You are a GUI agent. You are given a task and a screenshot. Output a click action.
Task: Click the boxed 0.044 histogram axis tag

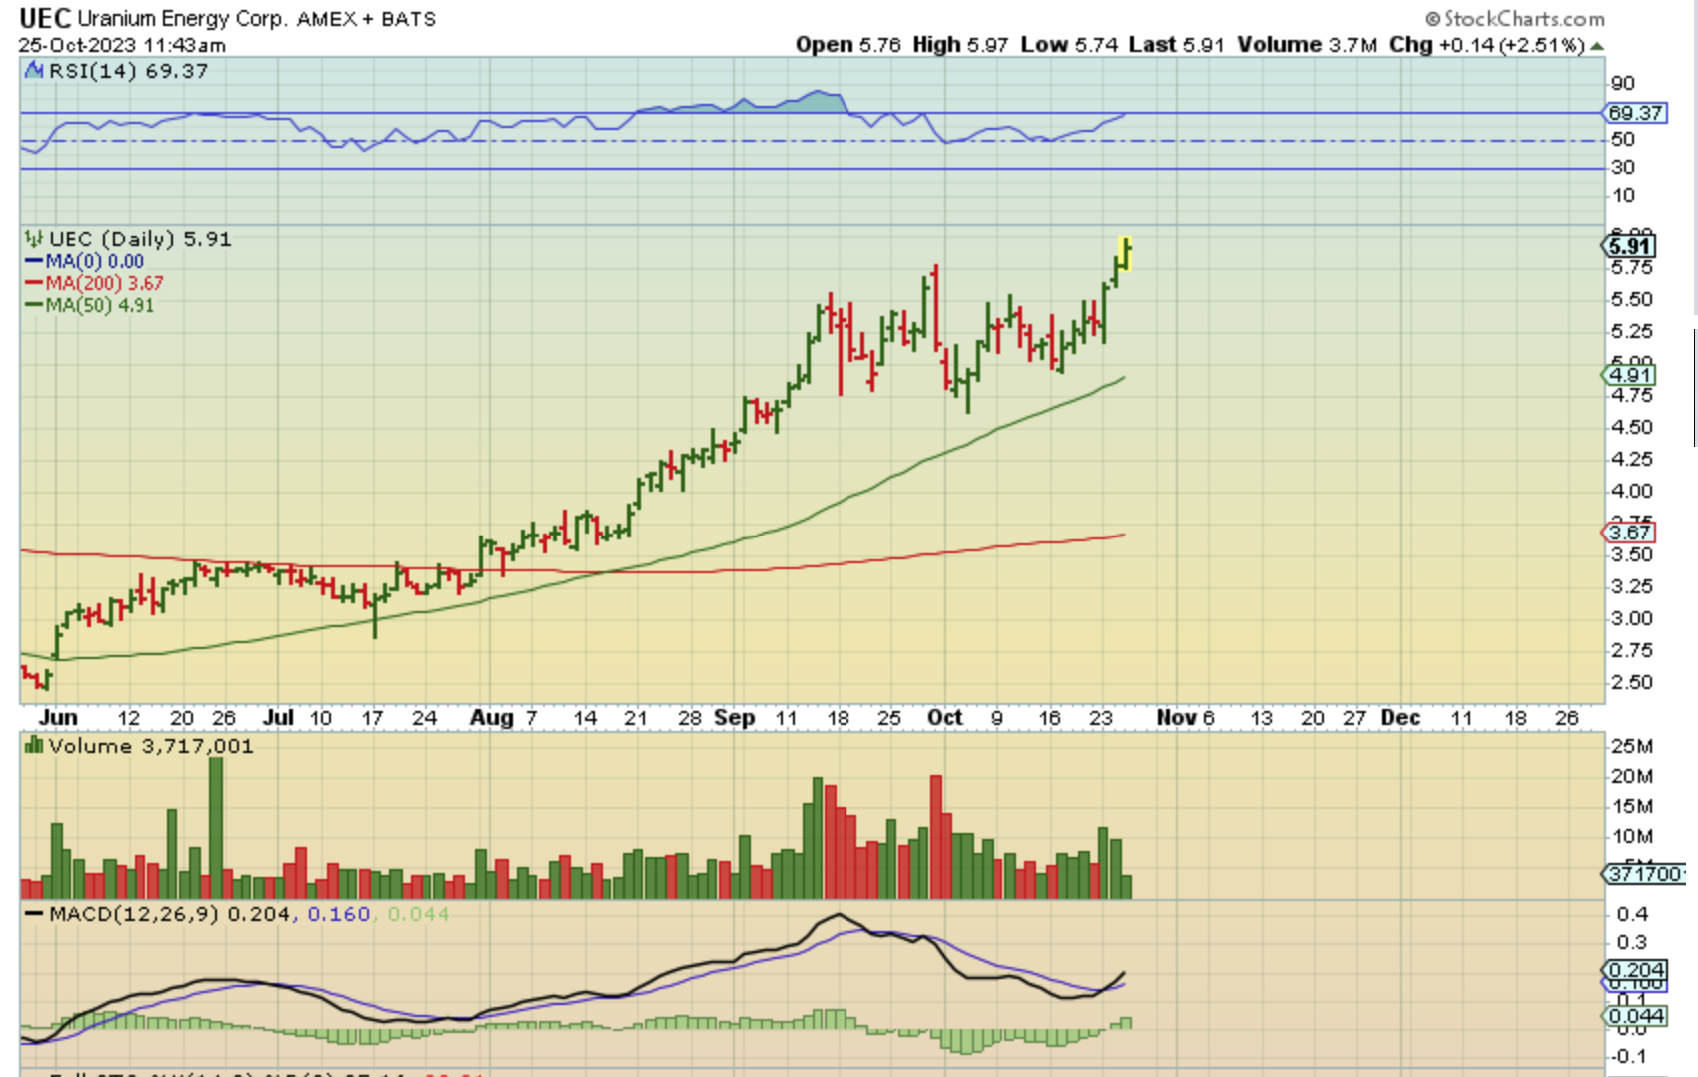1635,1016
